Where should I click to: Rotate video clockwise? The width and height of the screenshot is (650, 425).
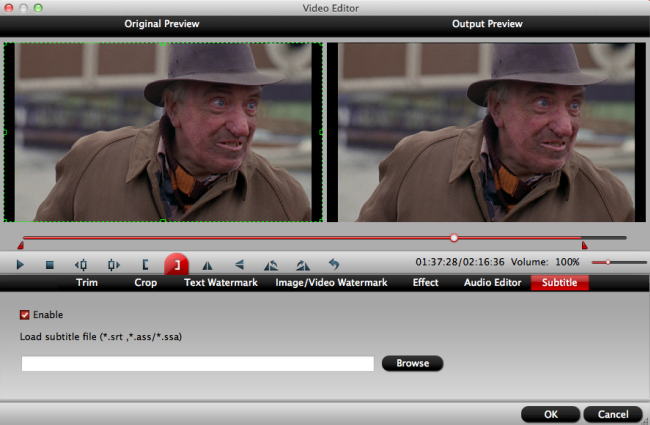[x=303, y=265]
